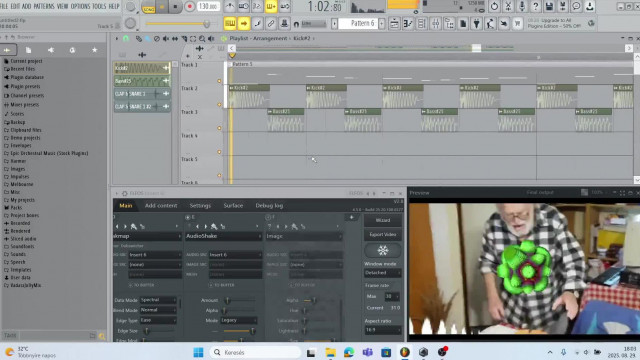Enable step editing mode
640x360 pixels.
coord(258,24)
